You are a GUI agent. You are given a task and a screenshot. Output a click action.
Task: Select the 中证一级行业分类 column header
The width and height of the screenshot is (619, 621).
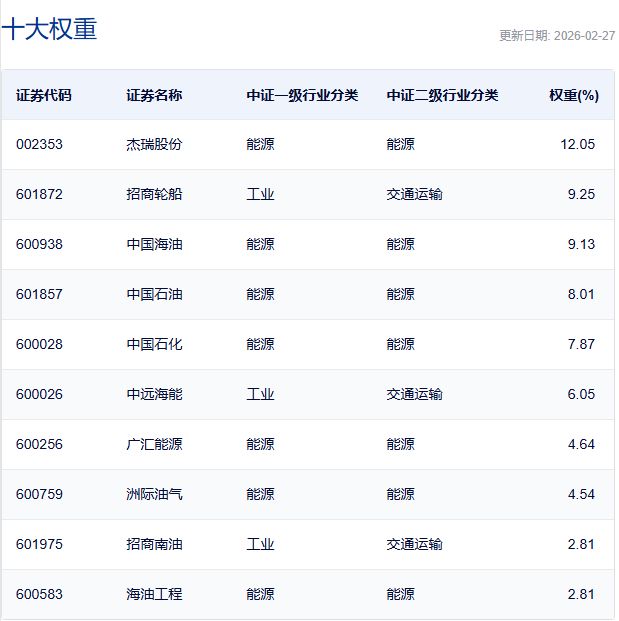(302, 96)
